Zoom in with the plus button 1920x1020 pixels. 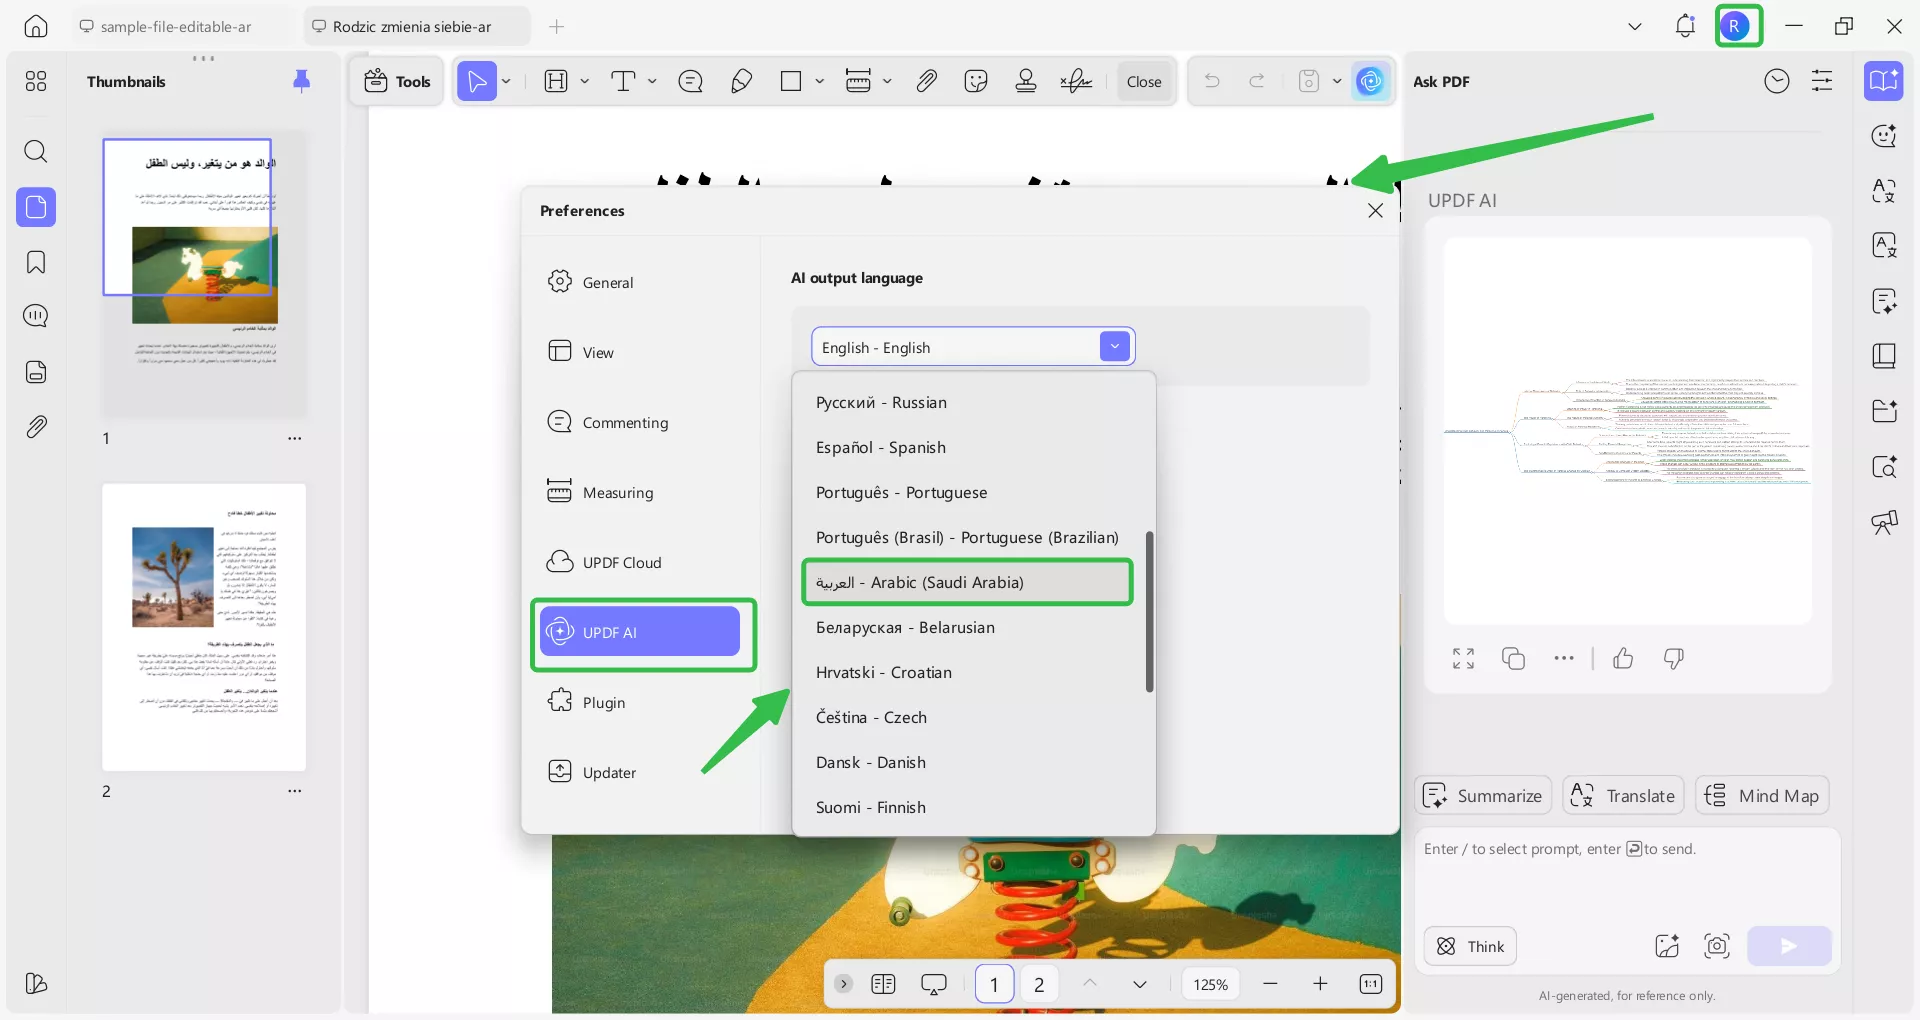[x=1320, y=984]
